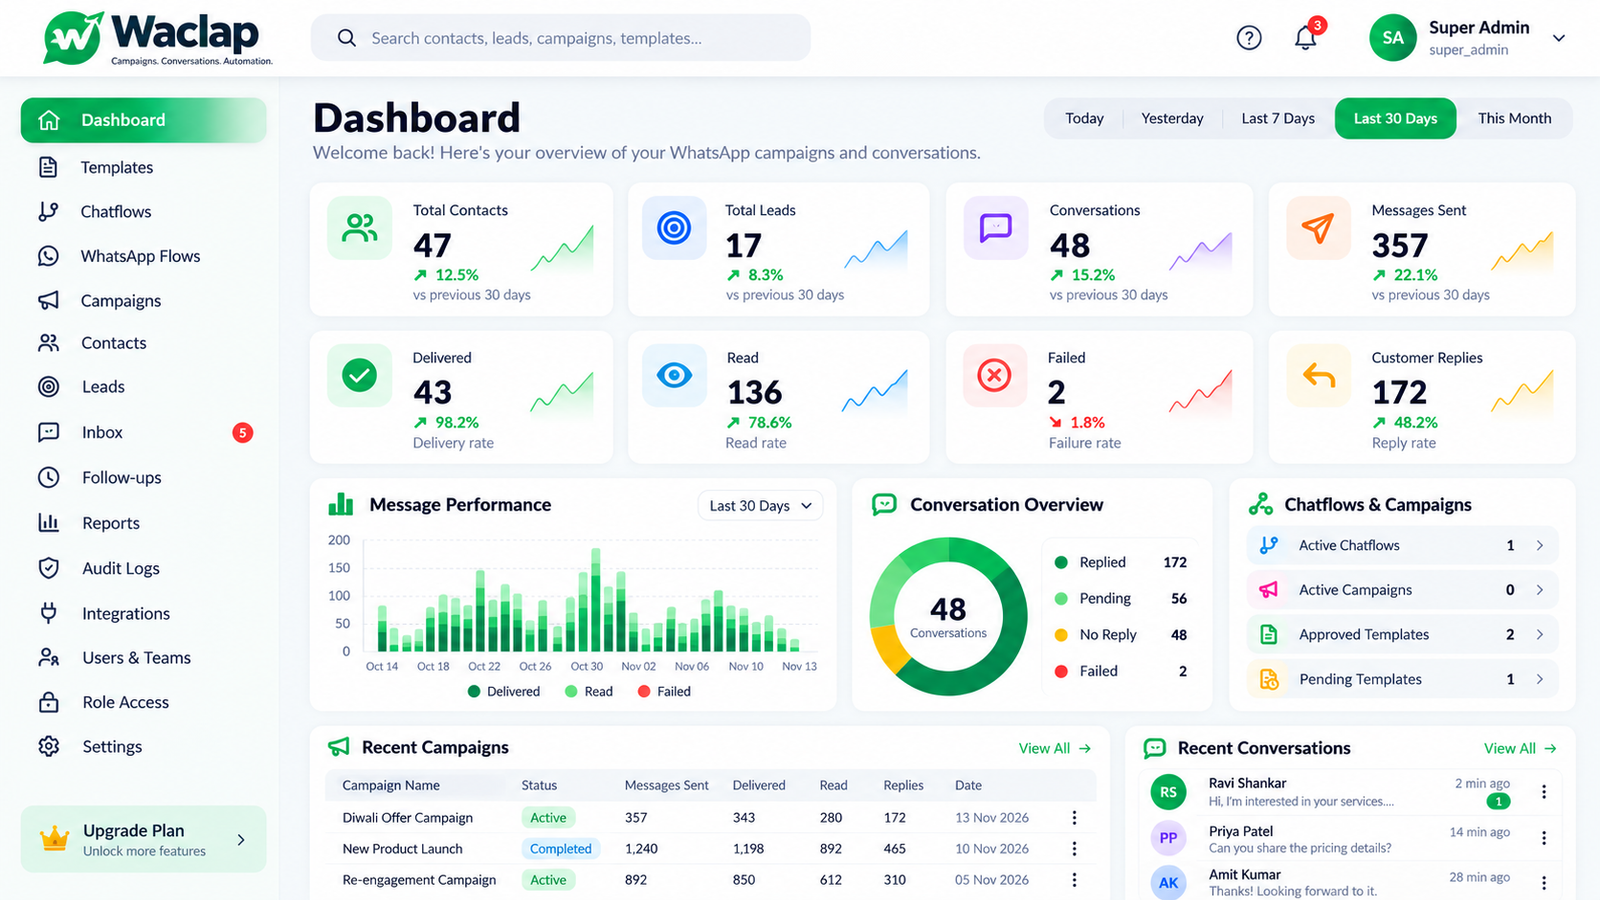Select the This Month tab

pyautogui.click(x=1514, y=118)
